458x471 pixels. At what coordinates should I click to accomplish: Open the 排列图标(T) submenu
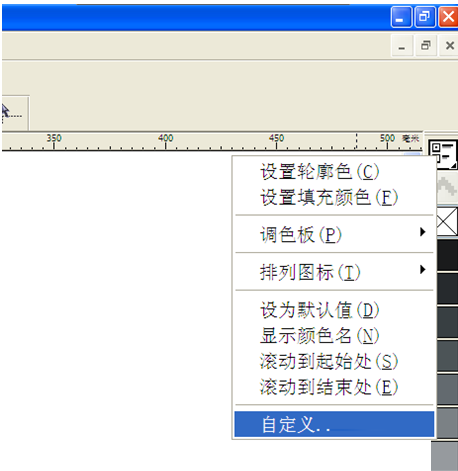334,272
